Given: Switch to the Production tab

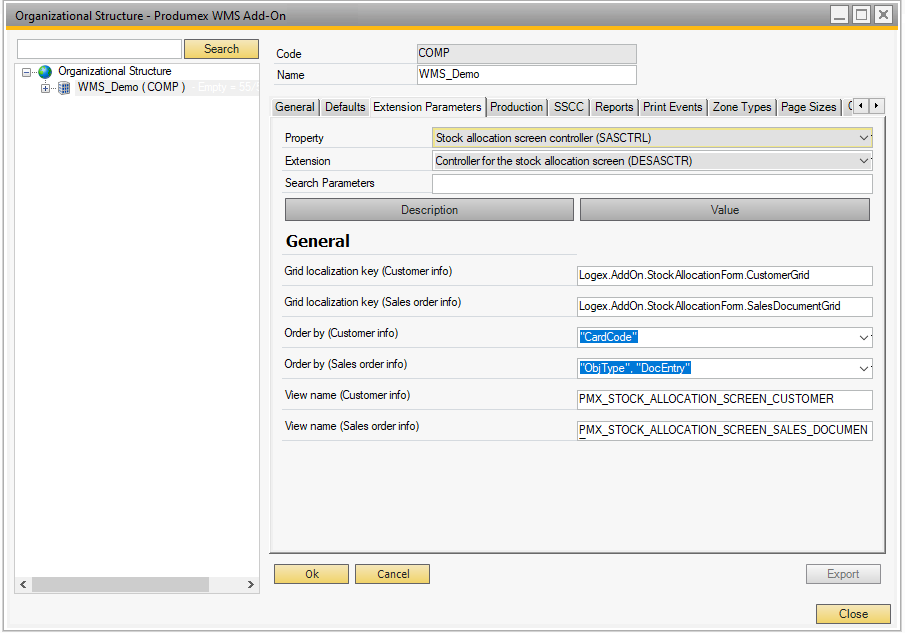Looking at the screenshot, I should tap(517, 107).
